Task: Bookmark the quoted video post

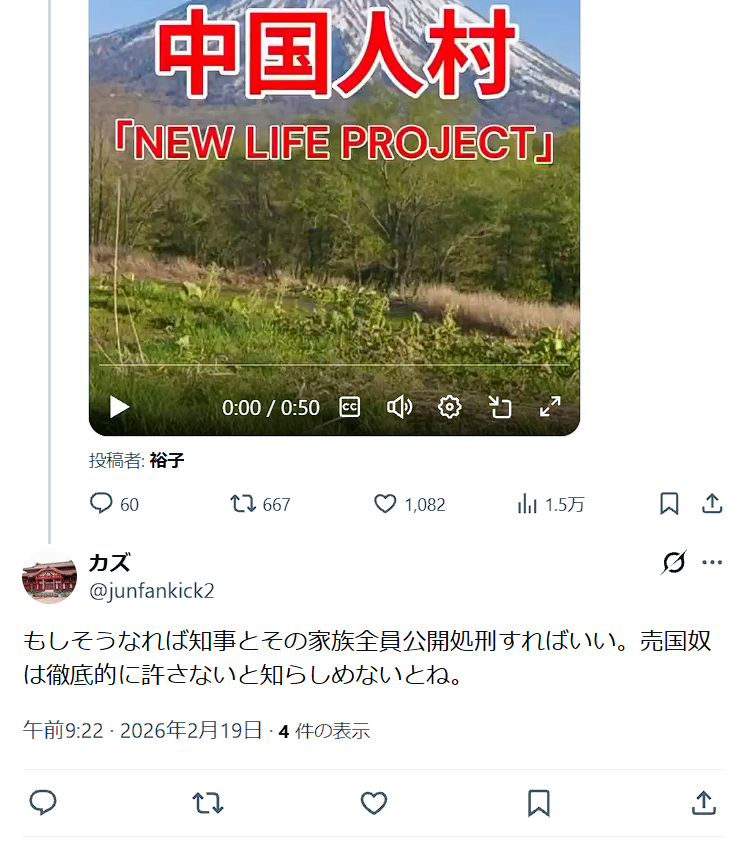Action: (669, 504)
